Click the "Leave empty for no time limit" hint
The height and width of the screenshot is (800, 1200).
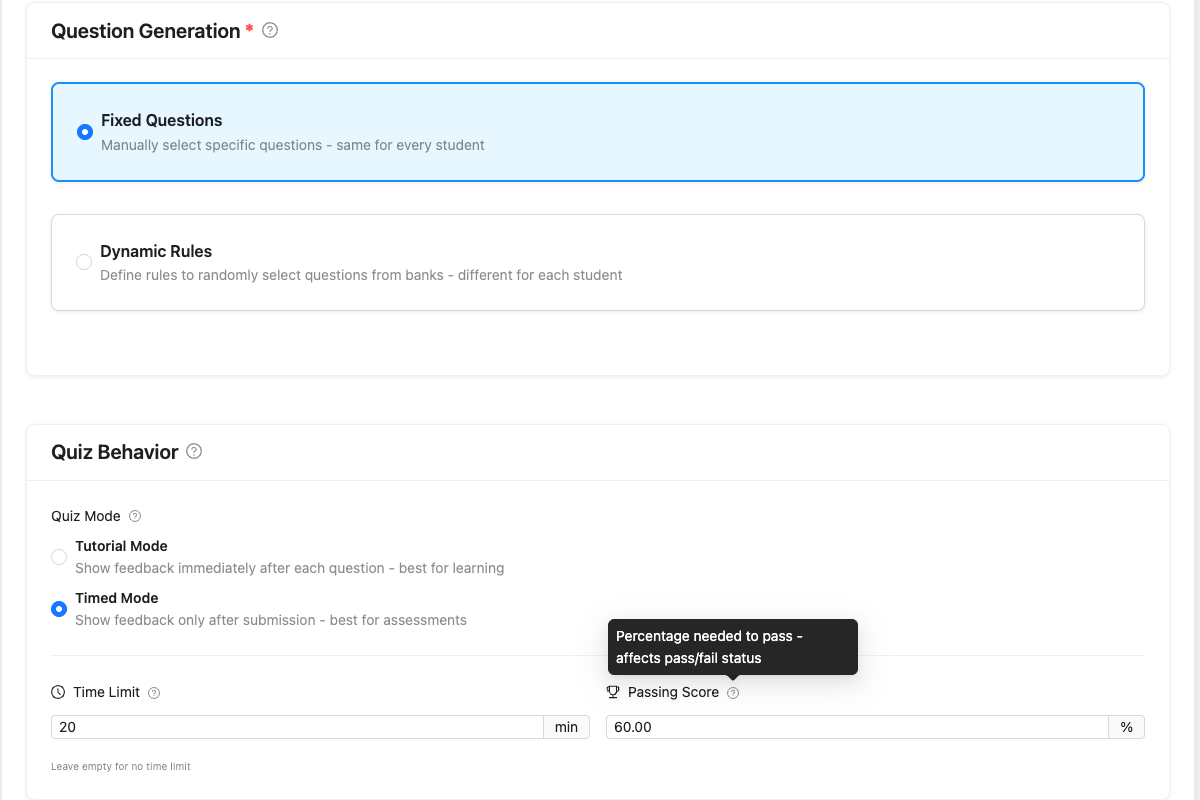[x=121, y=767]
